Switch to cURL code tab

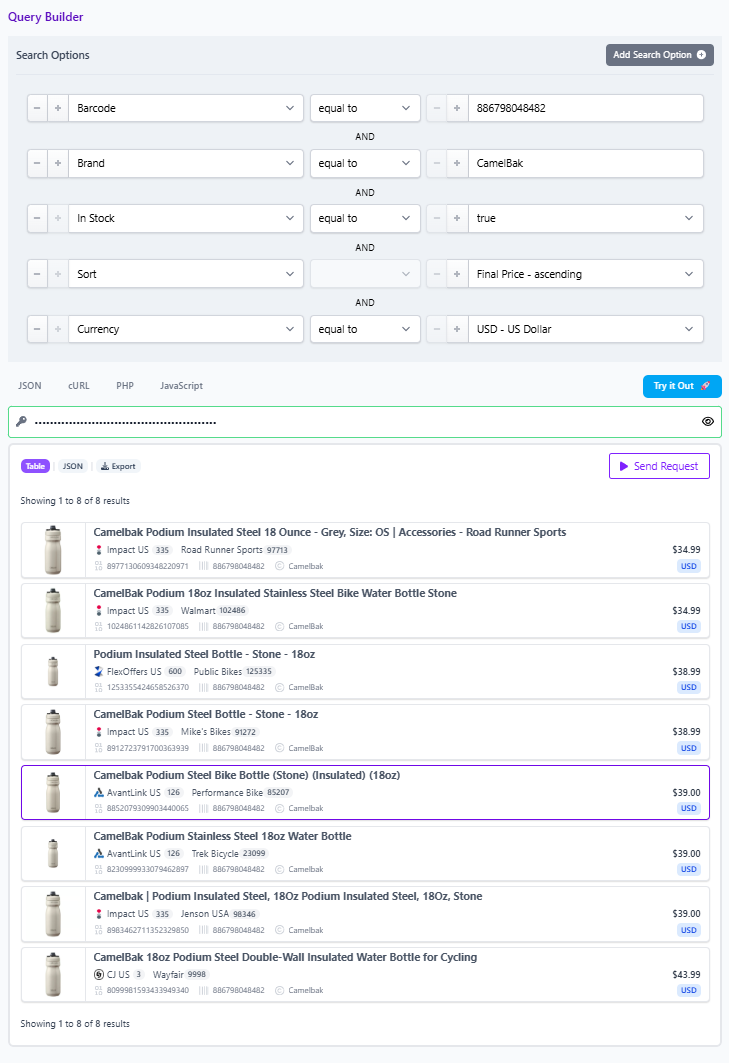(79, 386)
